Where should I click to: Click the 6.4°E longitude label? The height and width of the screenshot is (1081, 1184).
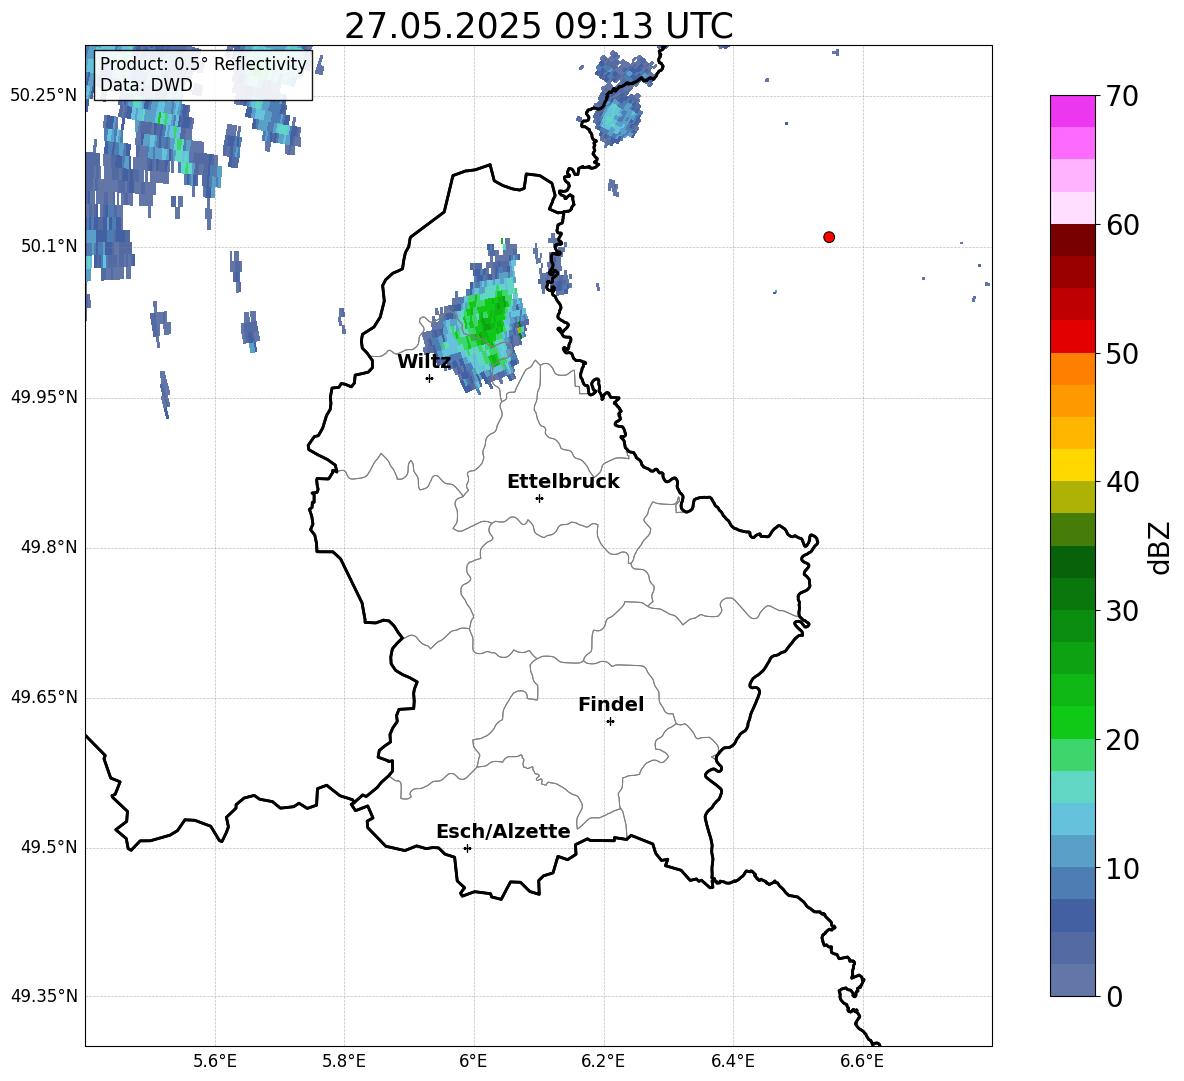[x=732, y=1061]
